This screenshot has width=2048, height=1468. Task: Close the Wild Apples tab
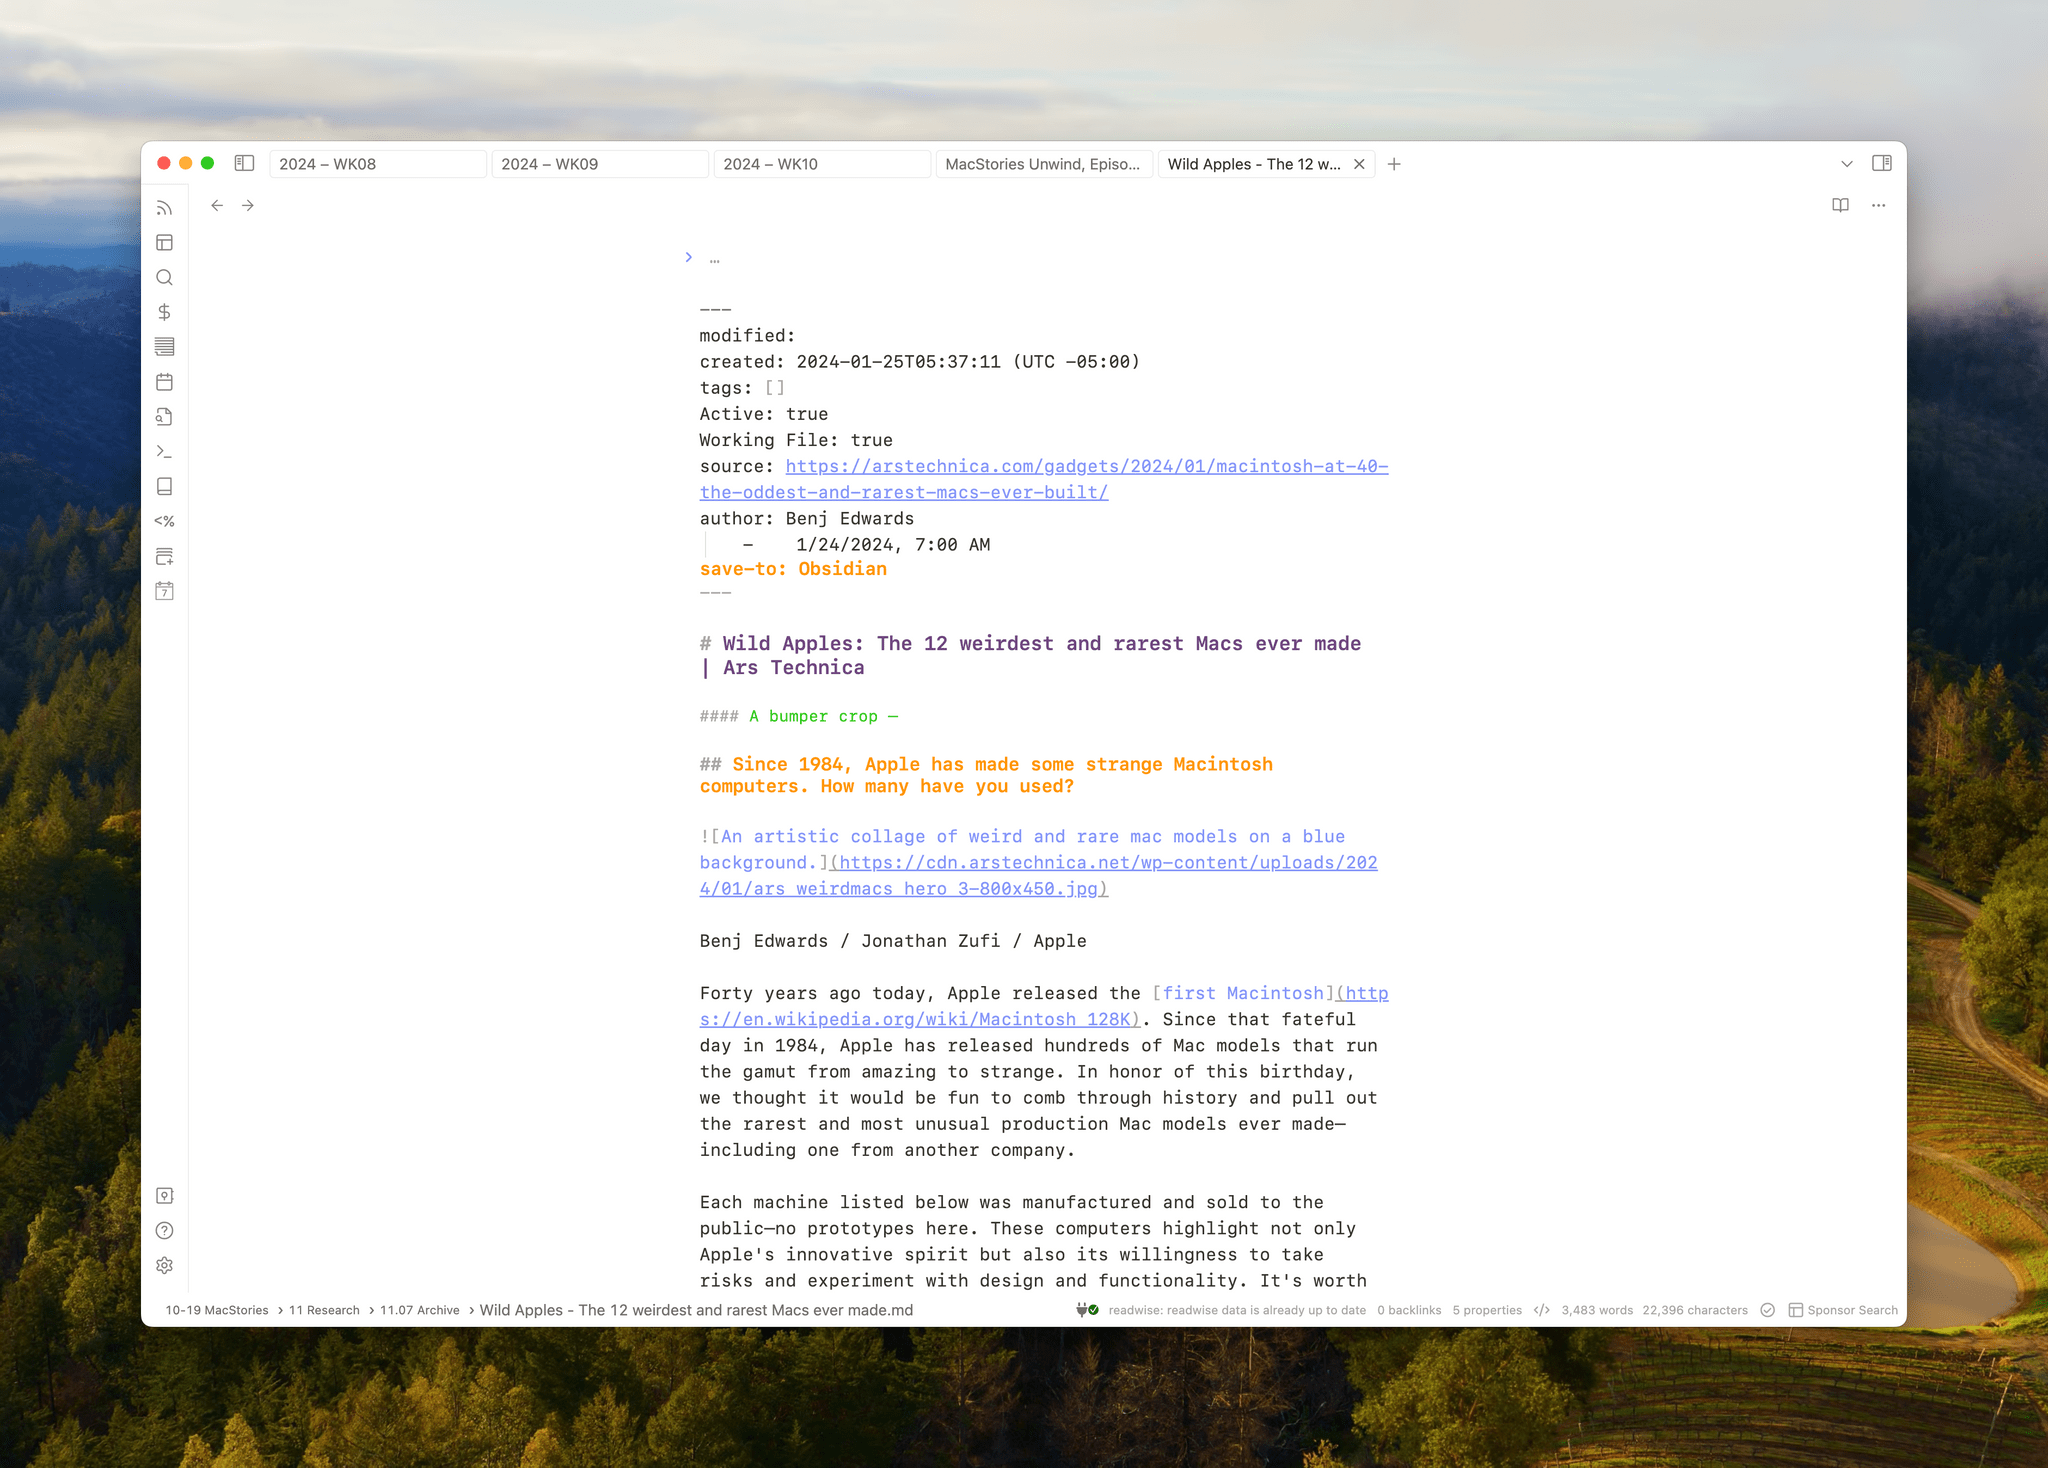(x=1359, y=164)
